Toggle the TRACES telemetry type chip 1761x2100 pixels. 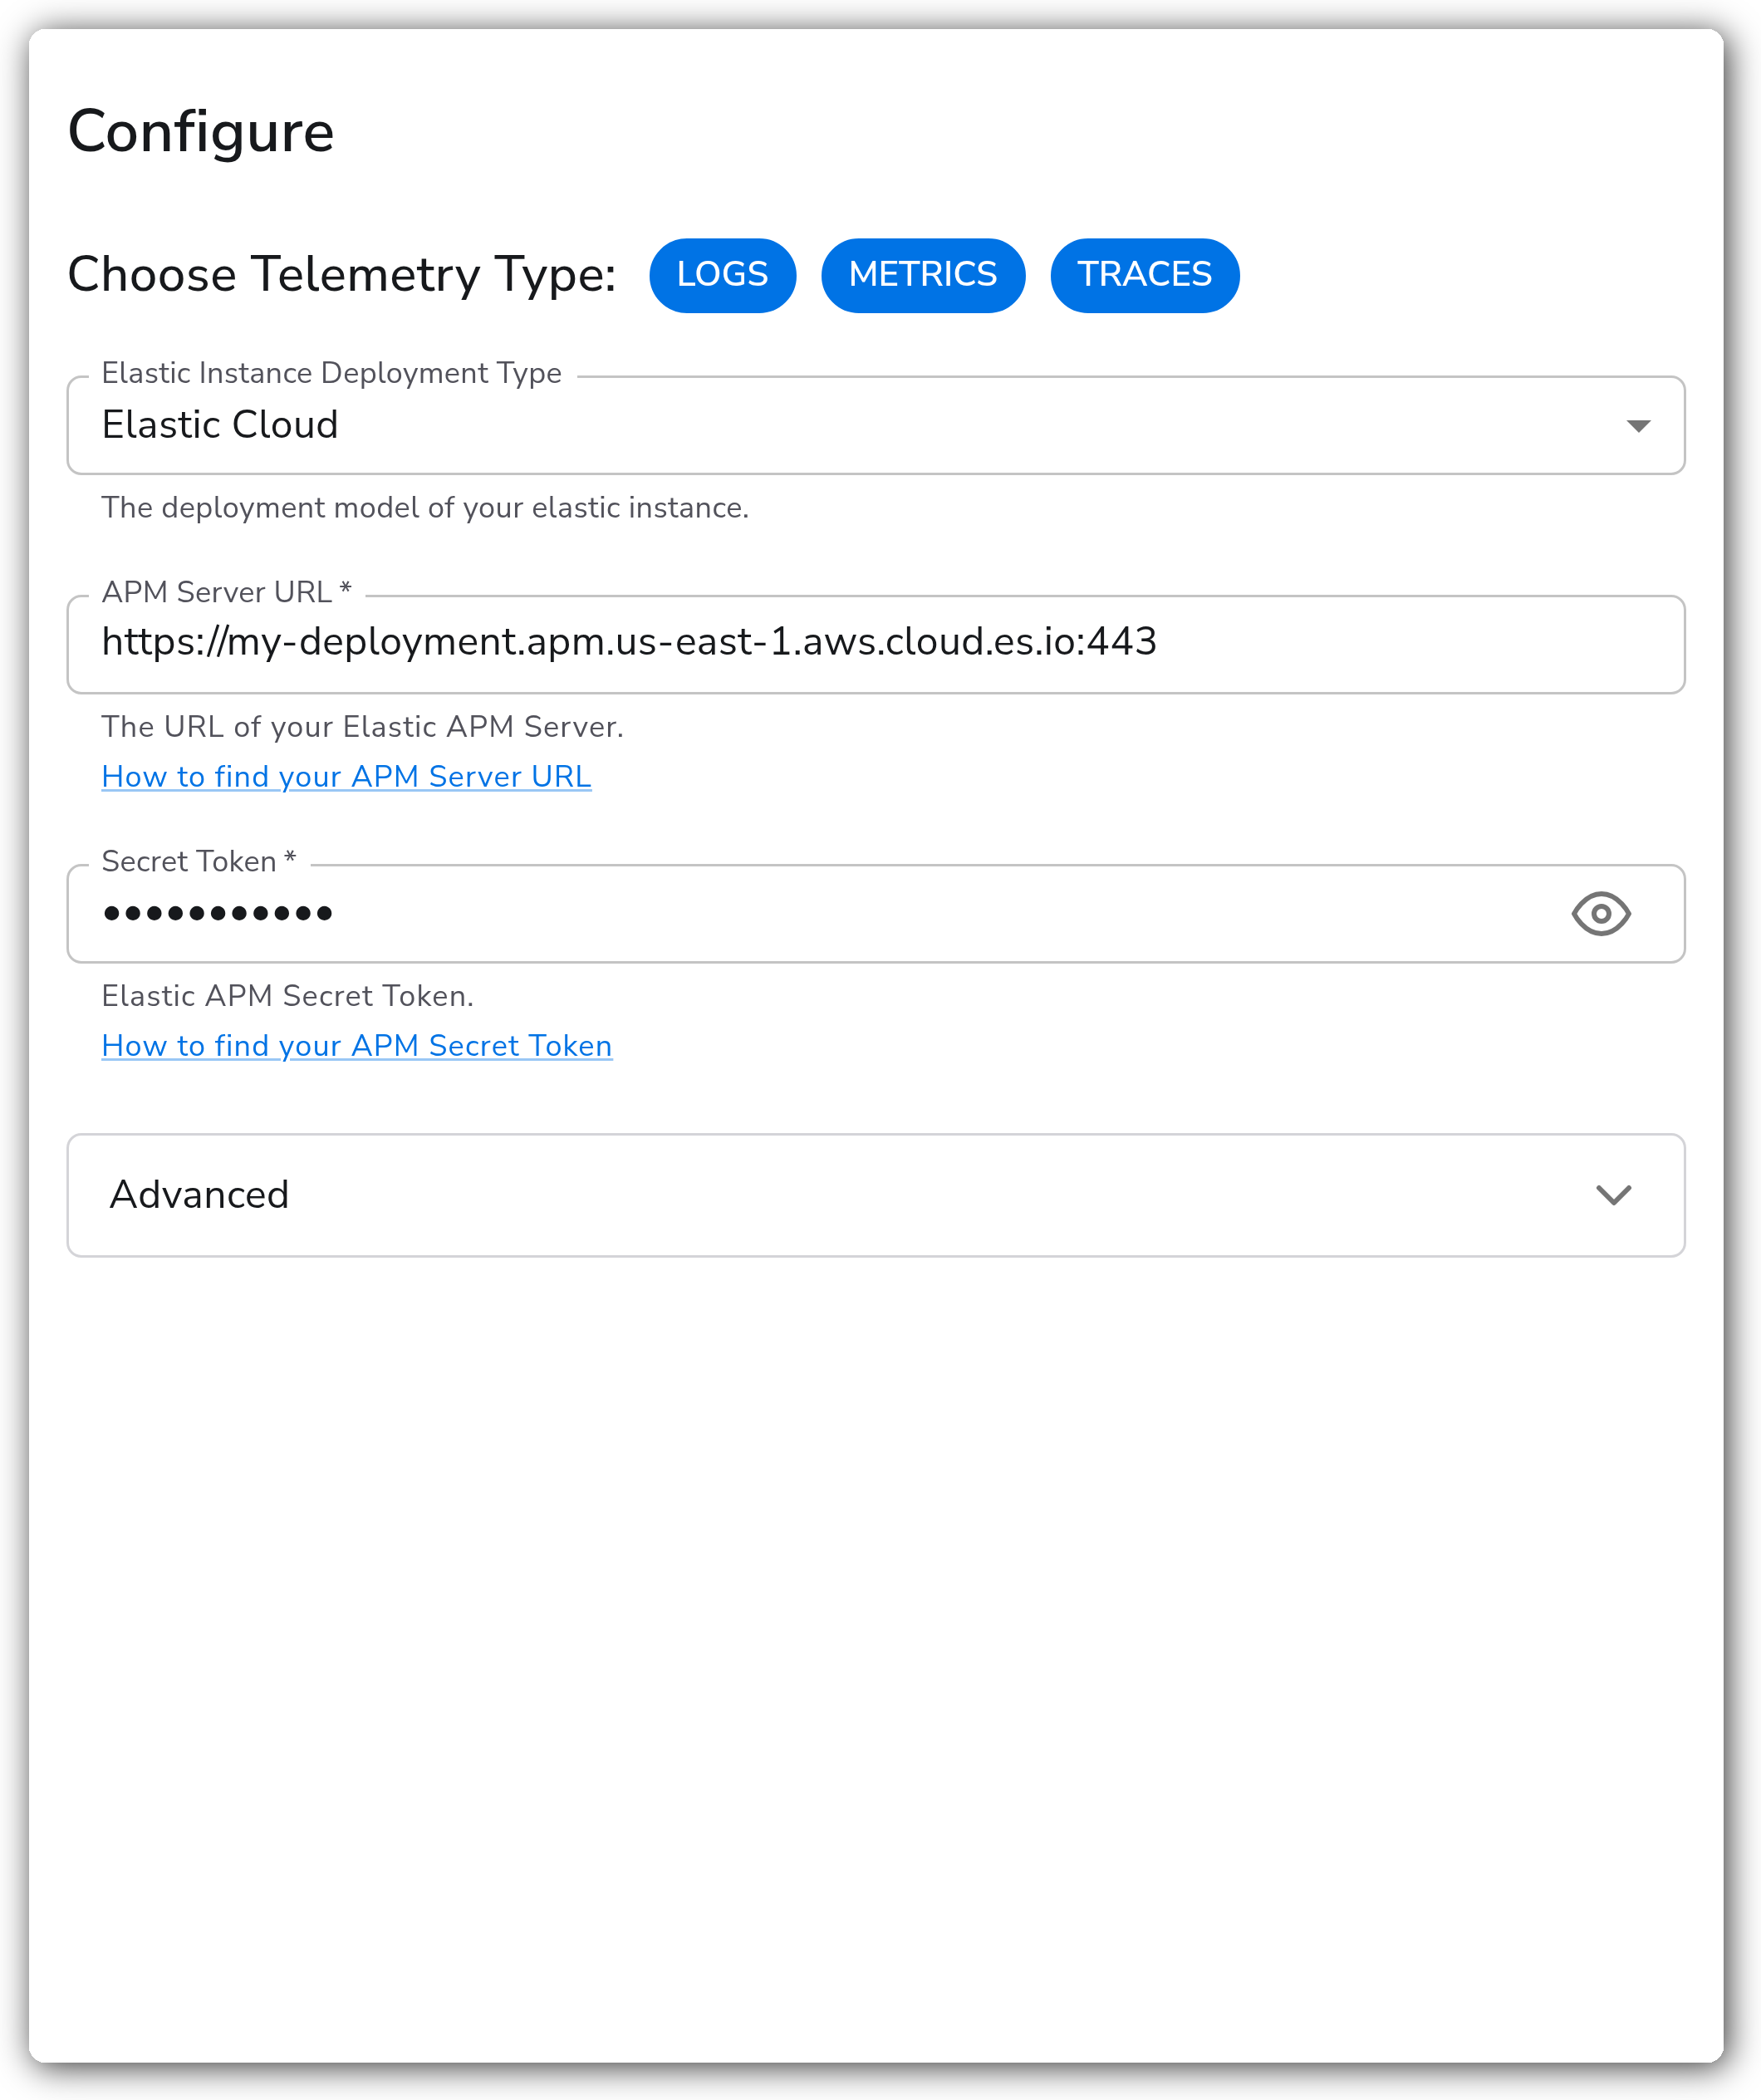[x=1144, y=275]
